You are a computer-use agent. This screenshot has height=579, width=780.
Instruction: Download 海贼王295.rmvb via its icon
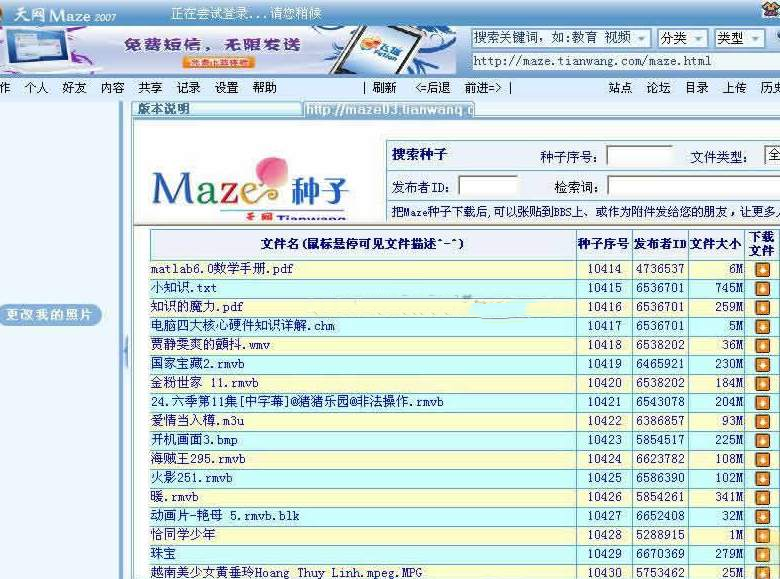762,460
